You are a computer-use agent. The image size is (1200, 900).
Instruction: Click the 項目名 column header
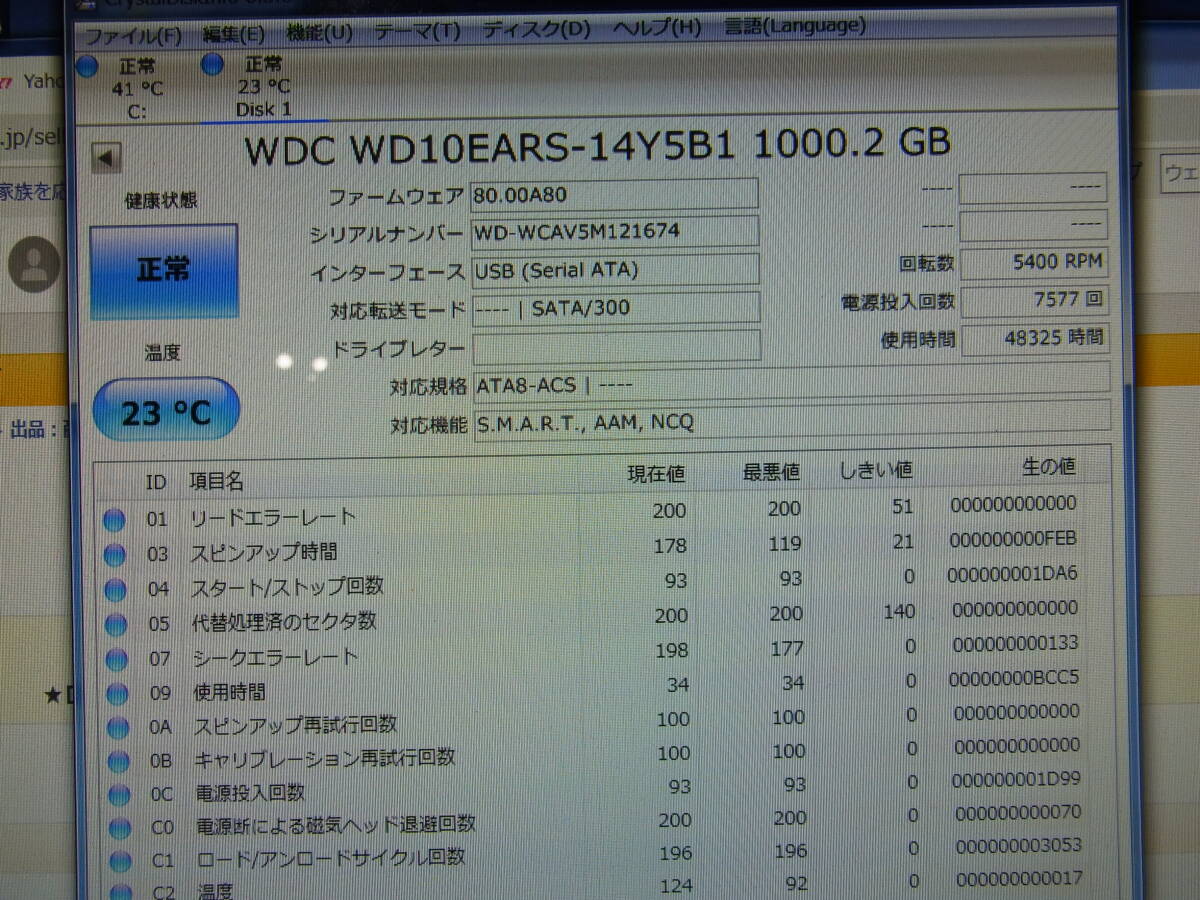pyautogui.click(x=217, y=481)
